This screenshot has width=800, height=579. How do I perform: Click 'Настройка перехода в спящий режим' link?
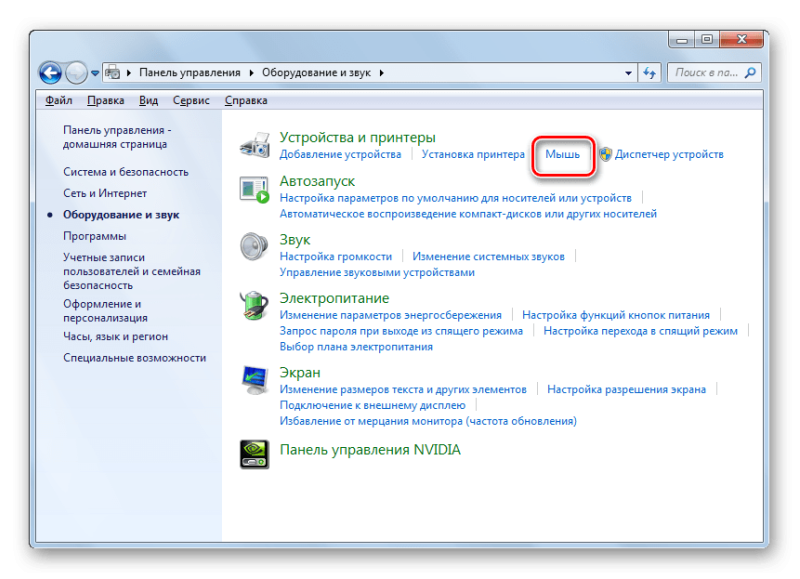tap(640, 331)
